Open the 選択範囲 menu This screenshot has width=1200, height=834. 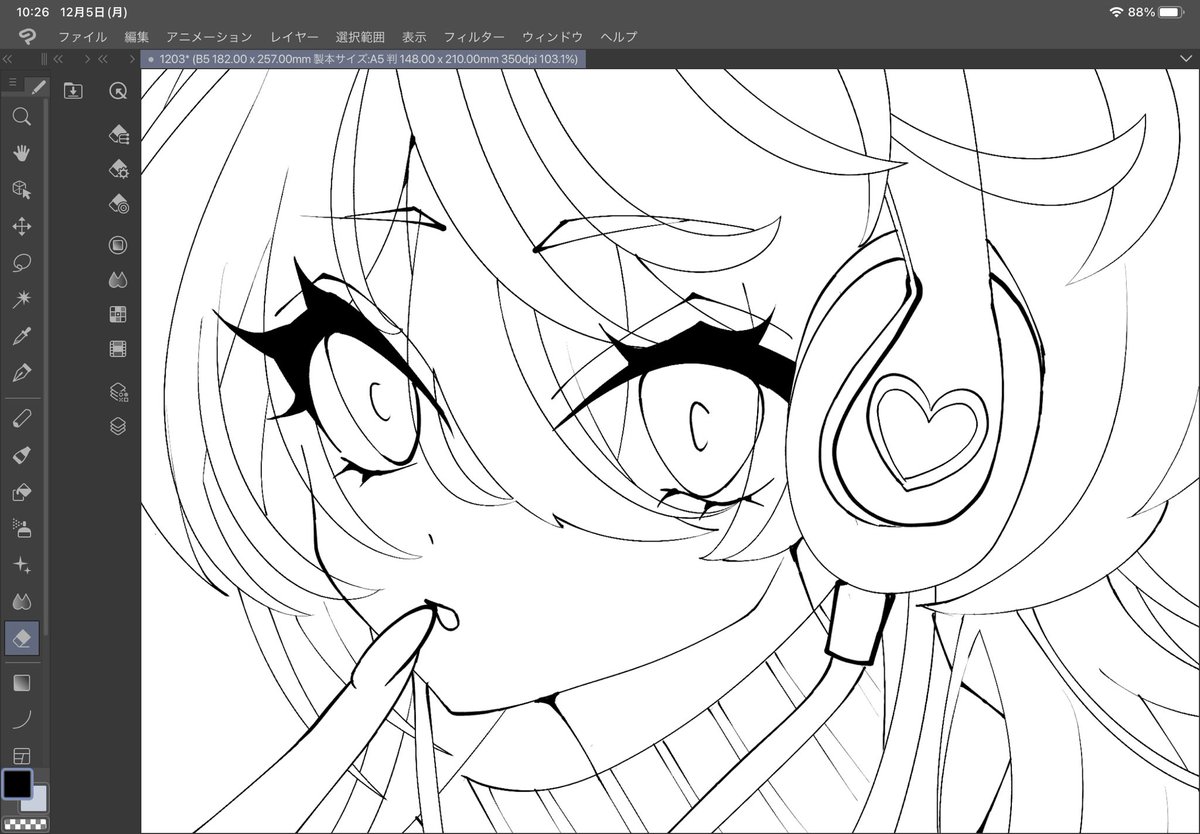click(x=360, y=37)
